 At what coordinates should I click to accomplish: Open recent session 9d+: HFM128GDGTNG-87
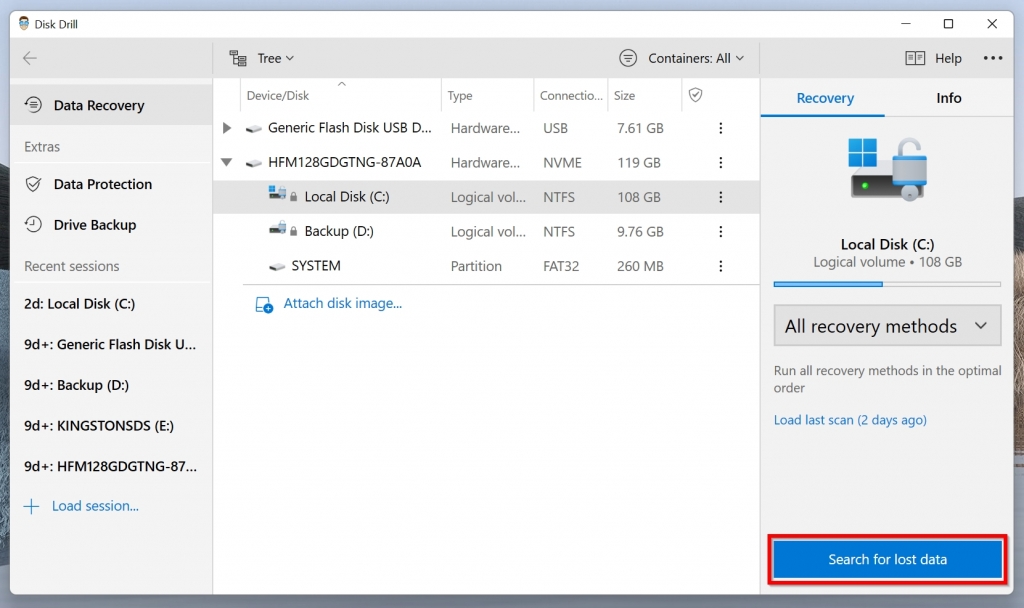click(111, 466)
